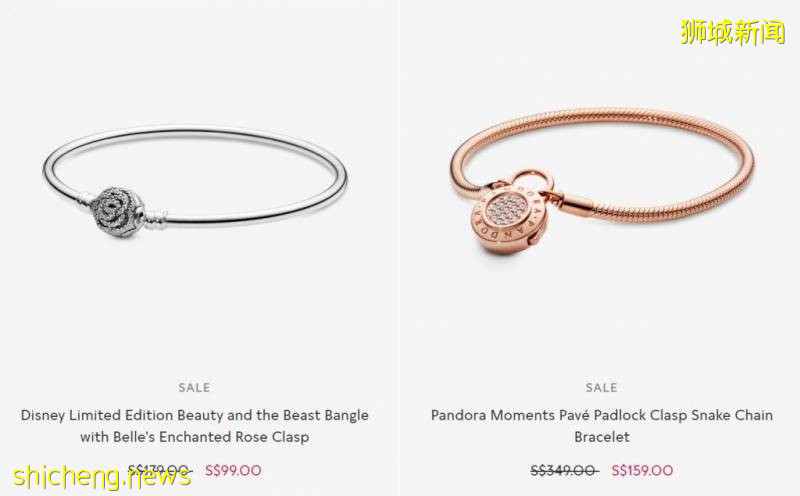Select the S$159.00 sale price
Image resolution: width=800 pixels, height=496 pixels.
click(x=642, y=470)
